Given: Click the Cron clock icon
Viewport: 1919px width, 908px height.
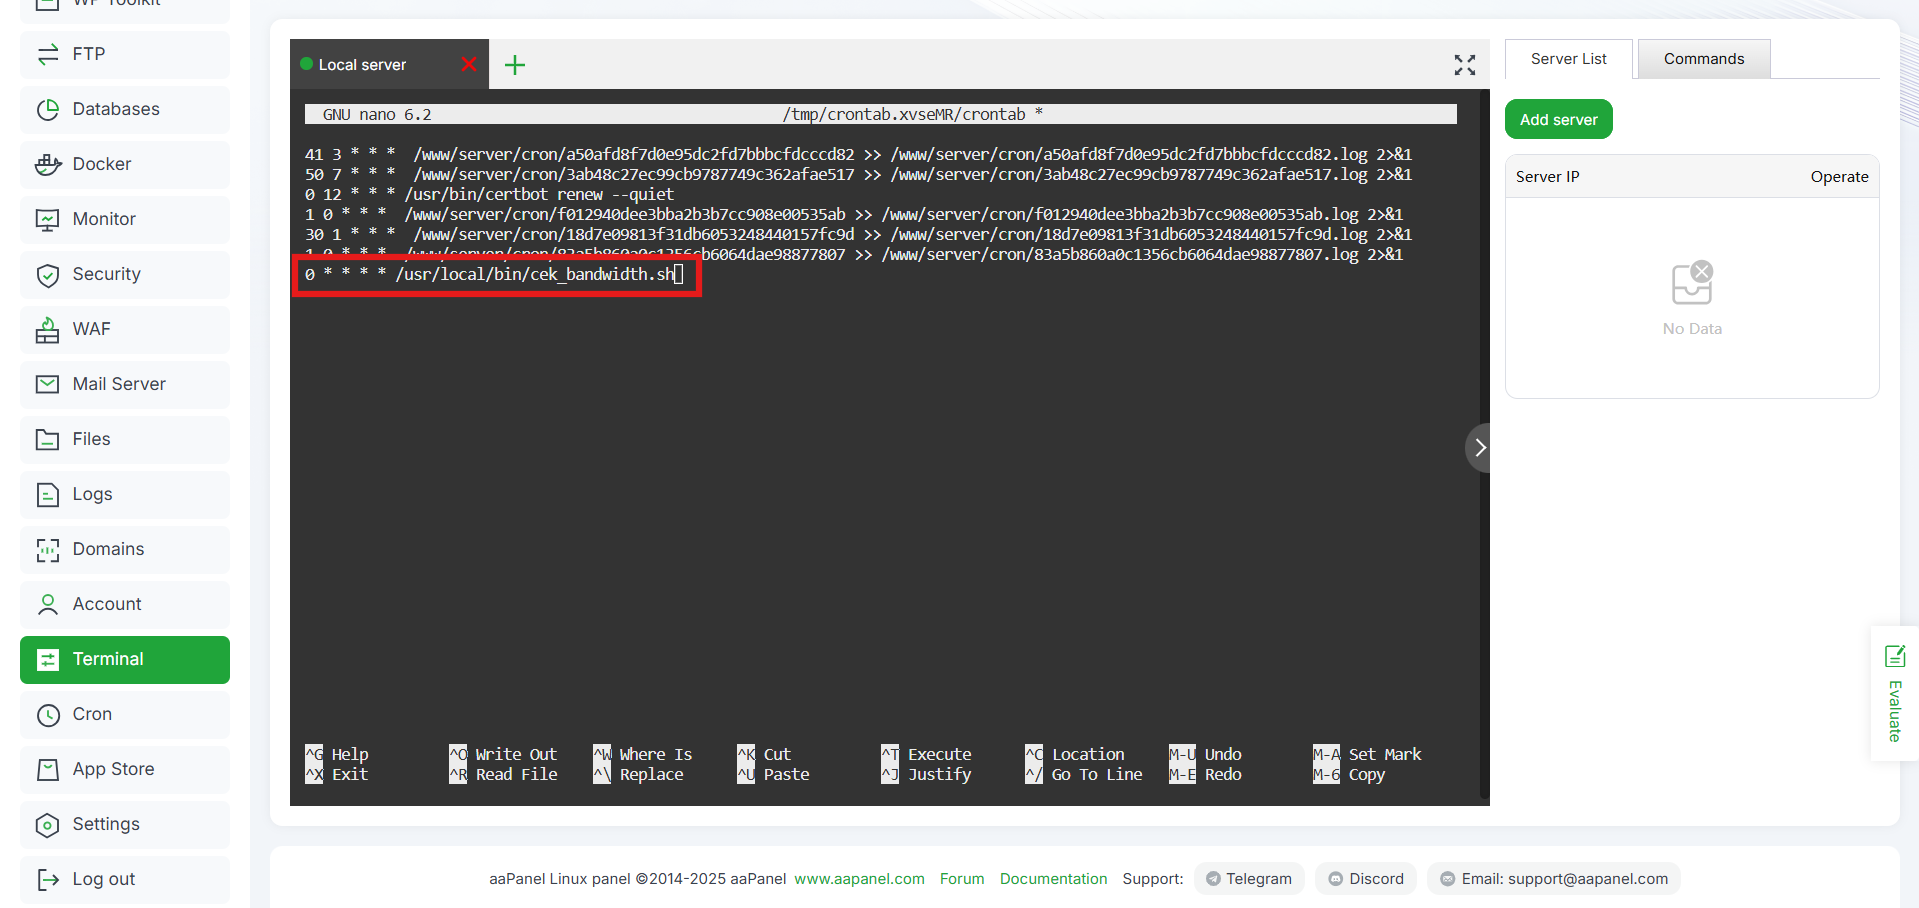Looking at the screenshot, I should tap(48, 714).
